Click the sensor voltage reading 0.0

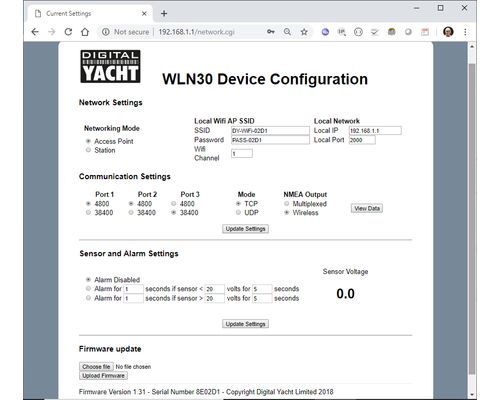(345, 294)
